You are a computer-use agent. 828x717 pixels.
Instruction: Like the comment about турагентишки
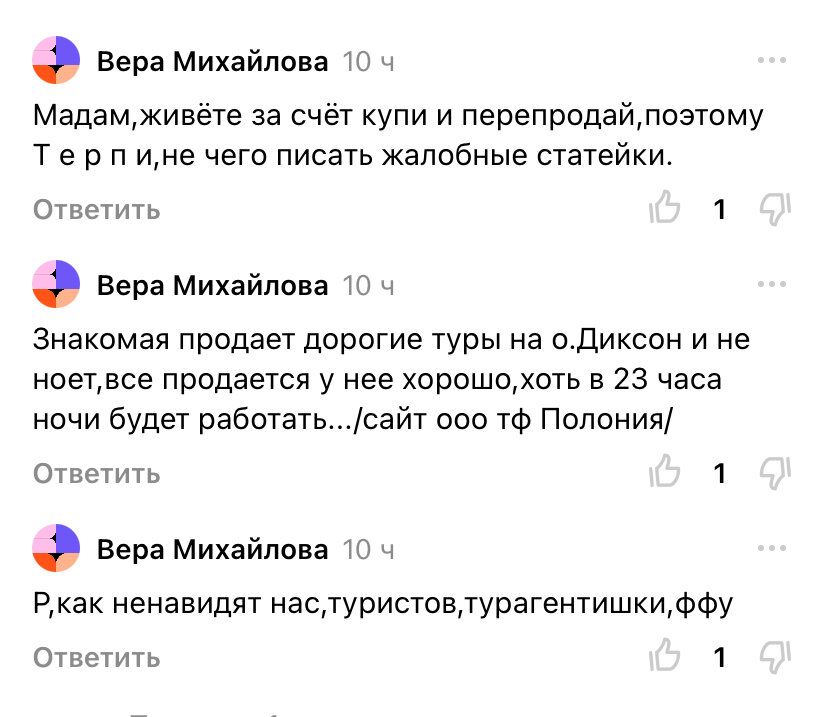[666, 658]
